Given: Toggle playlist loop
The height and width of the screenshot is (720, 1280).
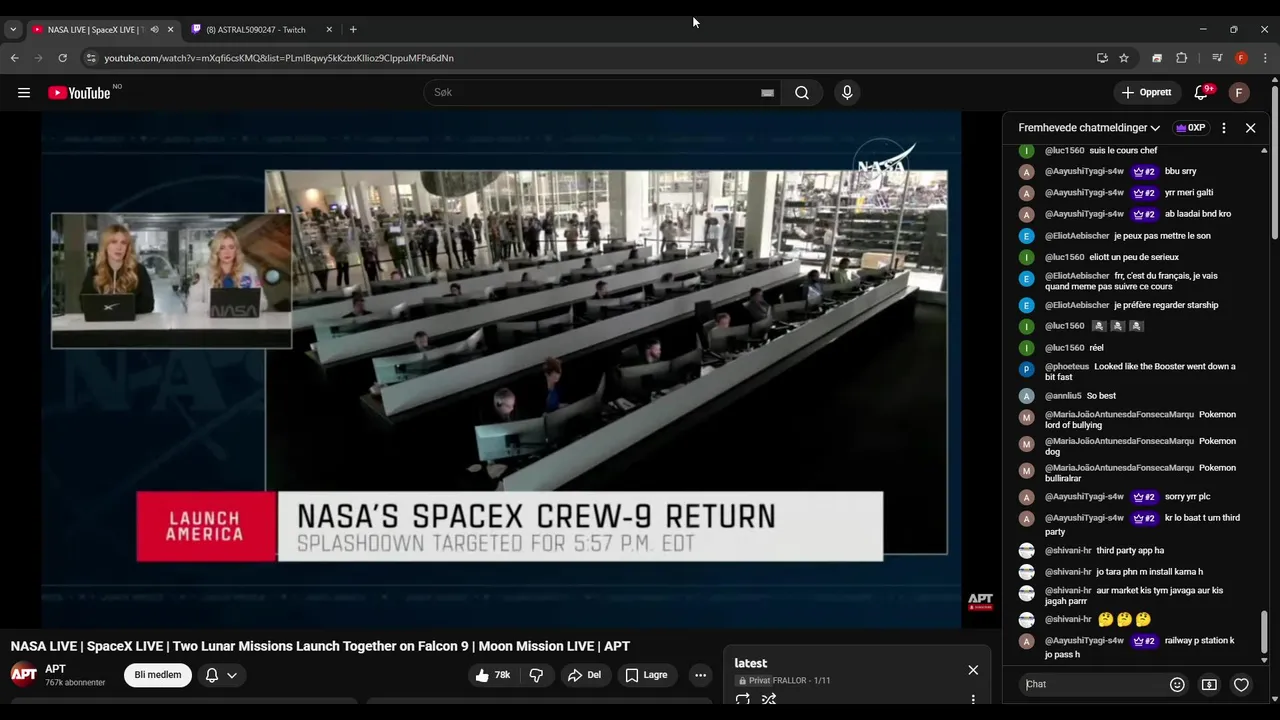Looking at the screenshot, I should coord(743,700).
